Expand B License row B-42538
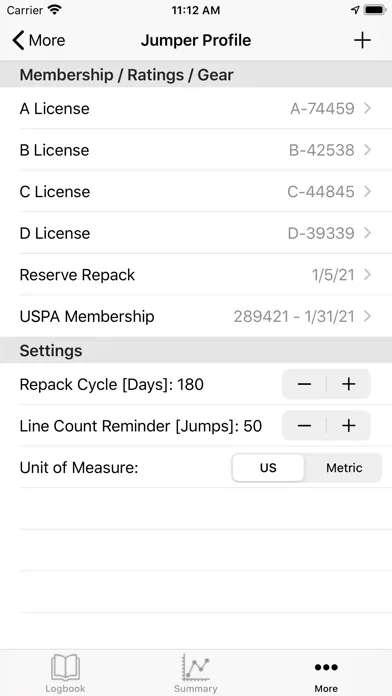 [x=196, y=150]
